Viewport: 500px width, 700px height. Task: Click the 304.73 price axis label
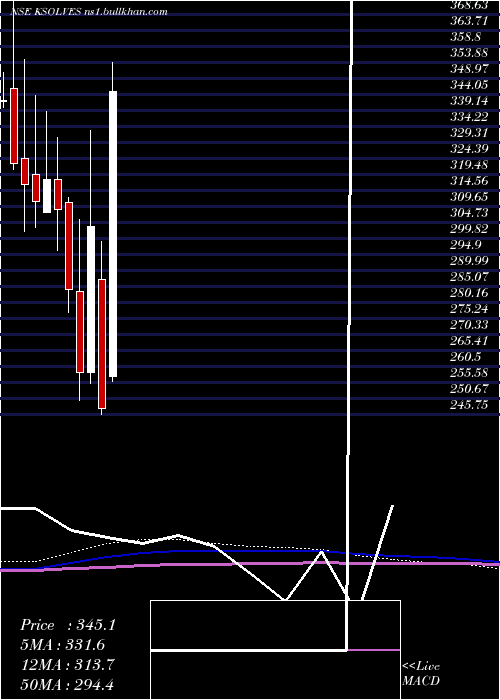pos(469,213)
